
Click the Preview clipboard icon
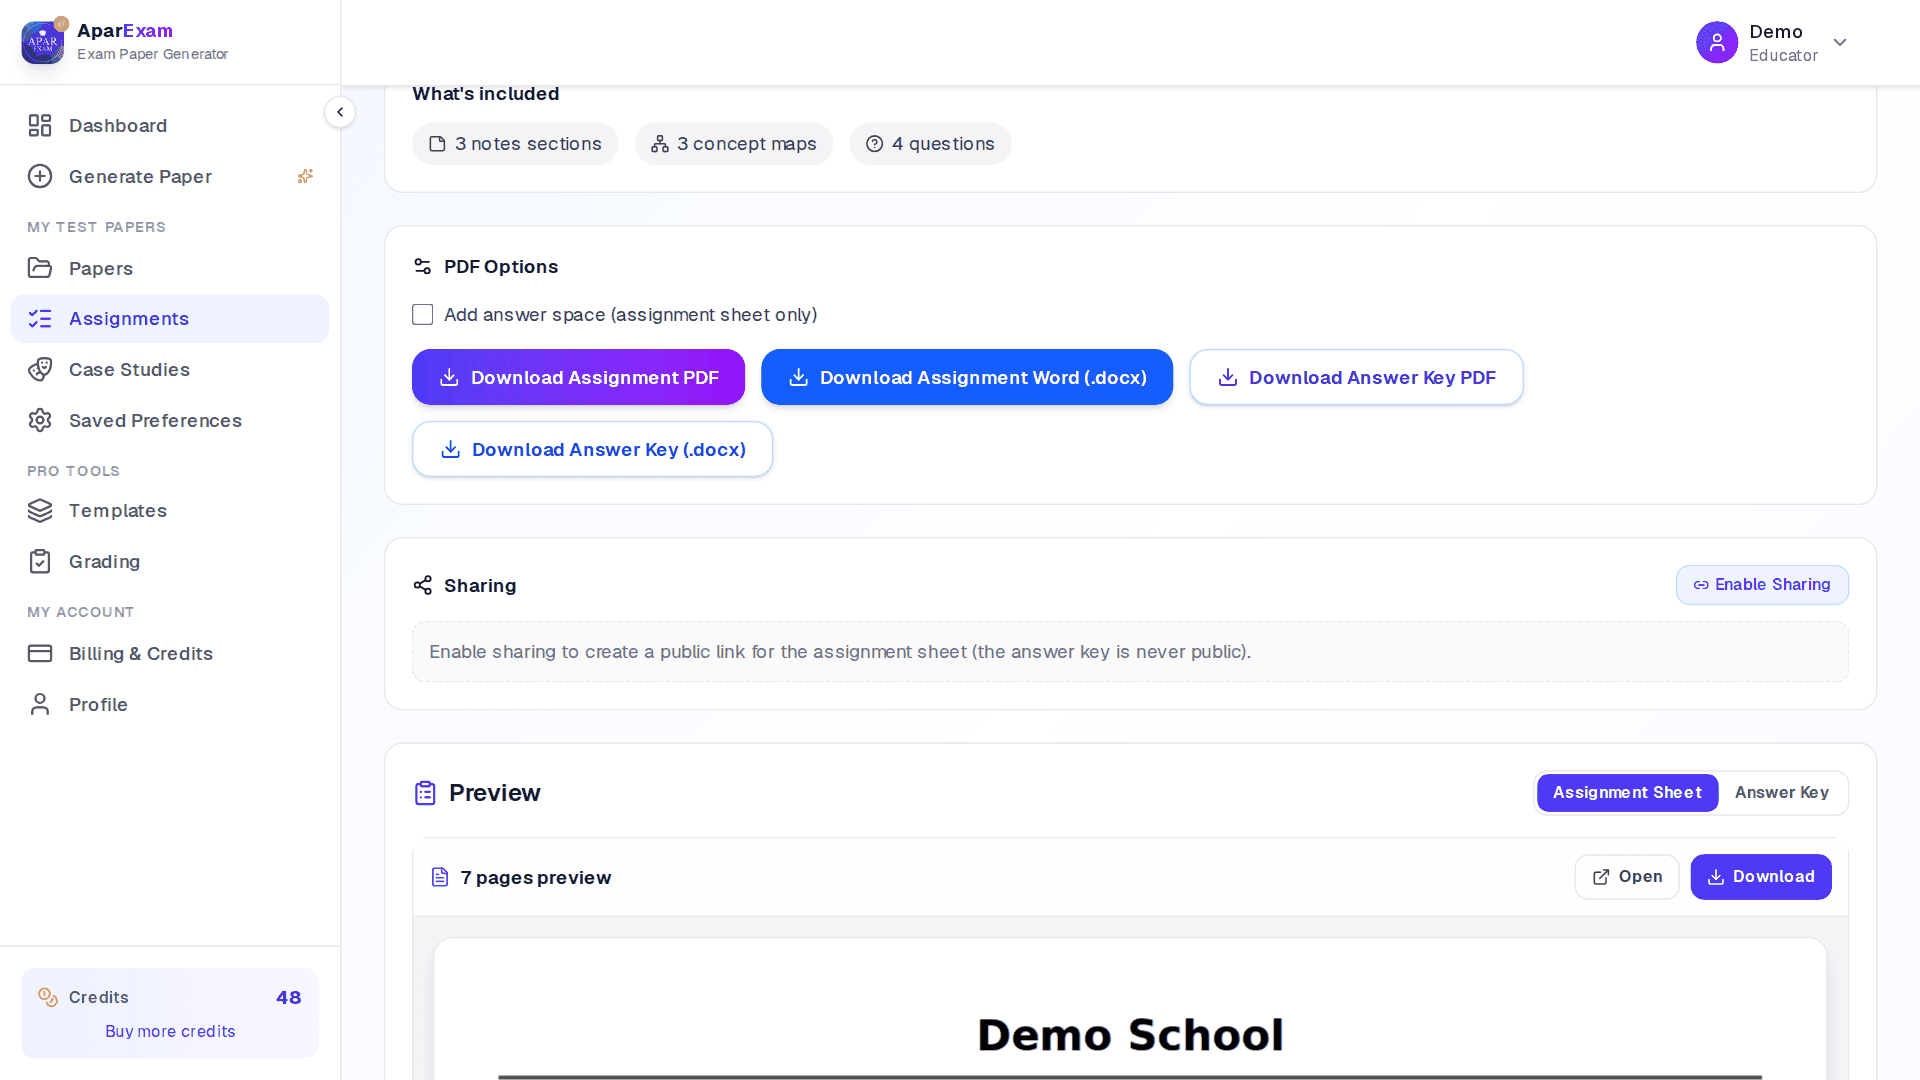point(425,793)
